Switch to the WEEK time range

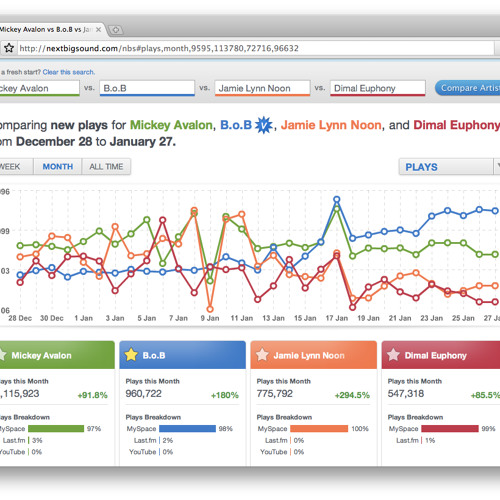tap(16, 167)
